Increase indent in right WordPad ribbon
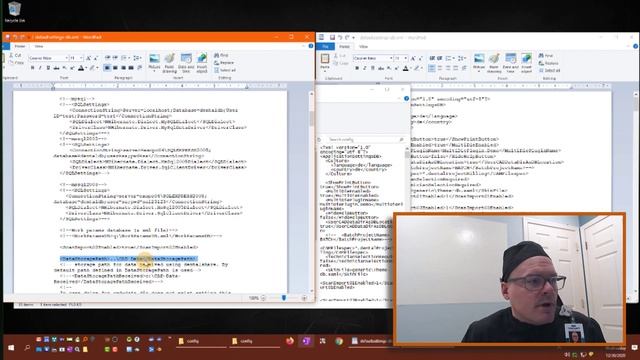The image size is (640, 360). click(440, 58)
